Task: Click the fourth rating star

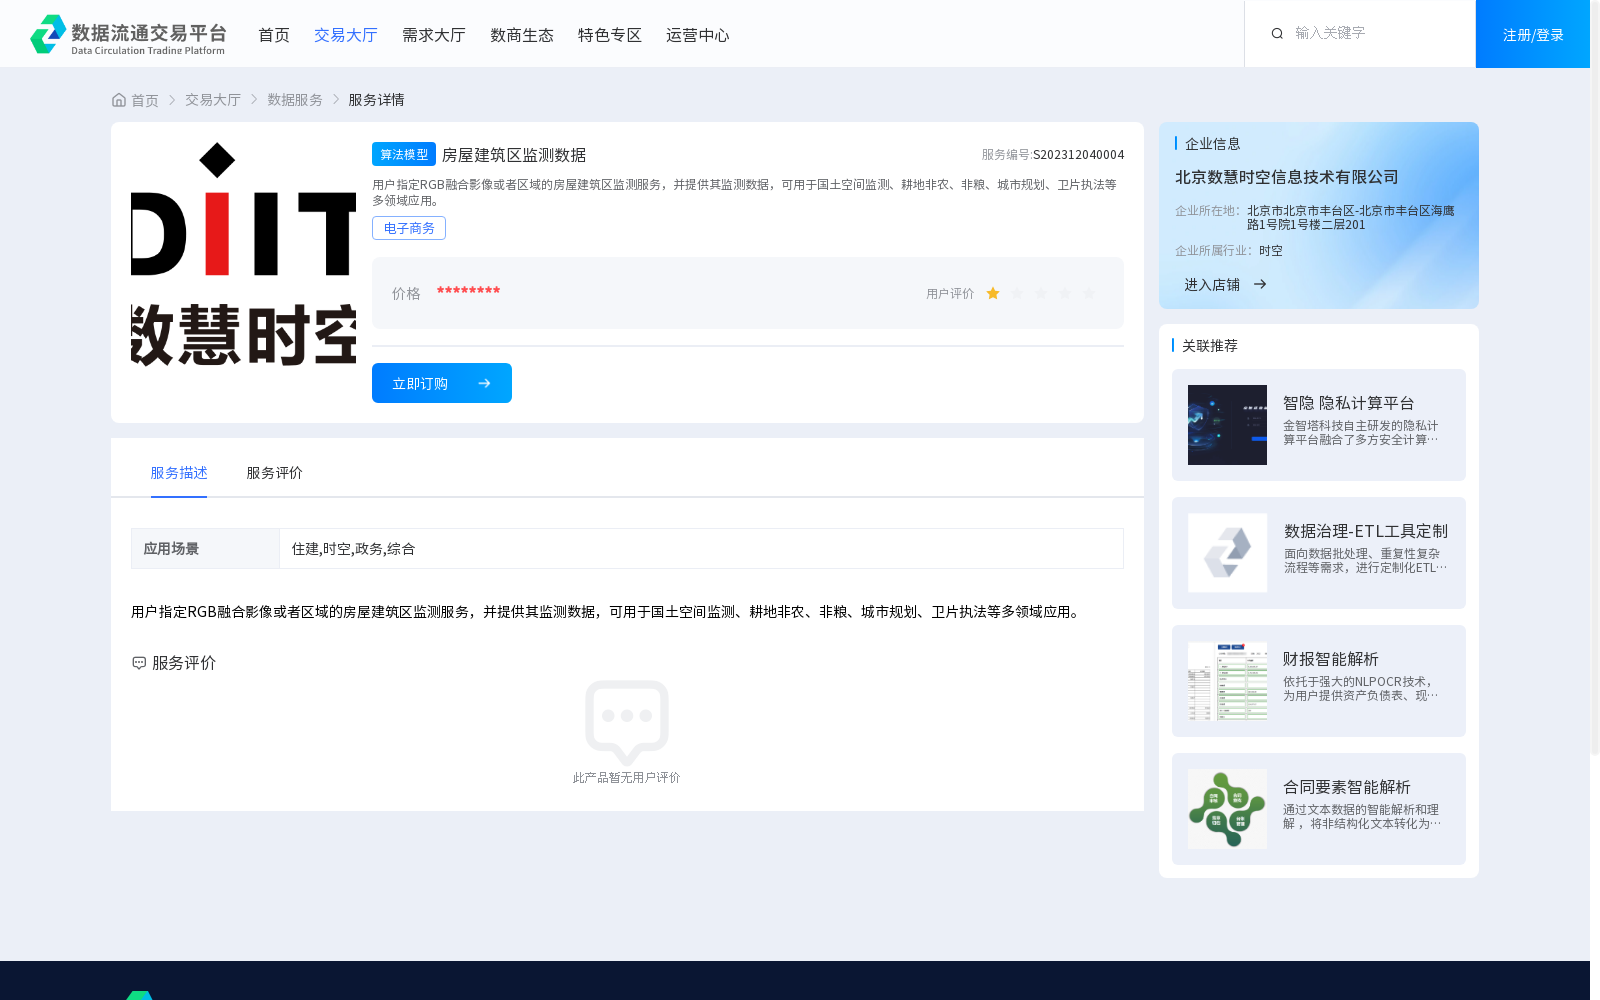Action: (1065, 293)
